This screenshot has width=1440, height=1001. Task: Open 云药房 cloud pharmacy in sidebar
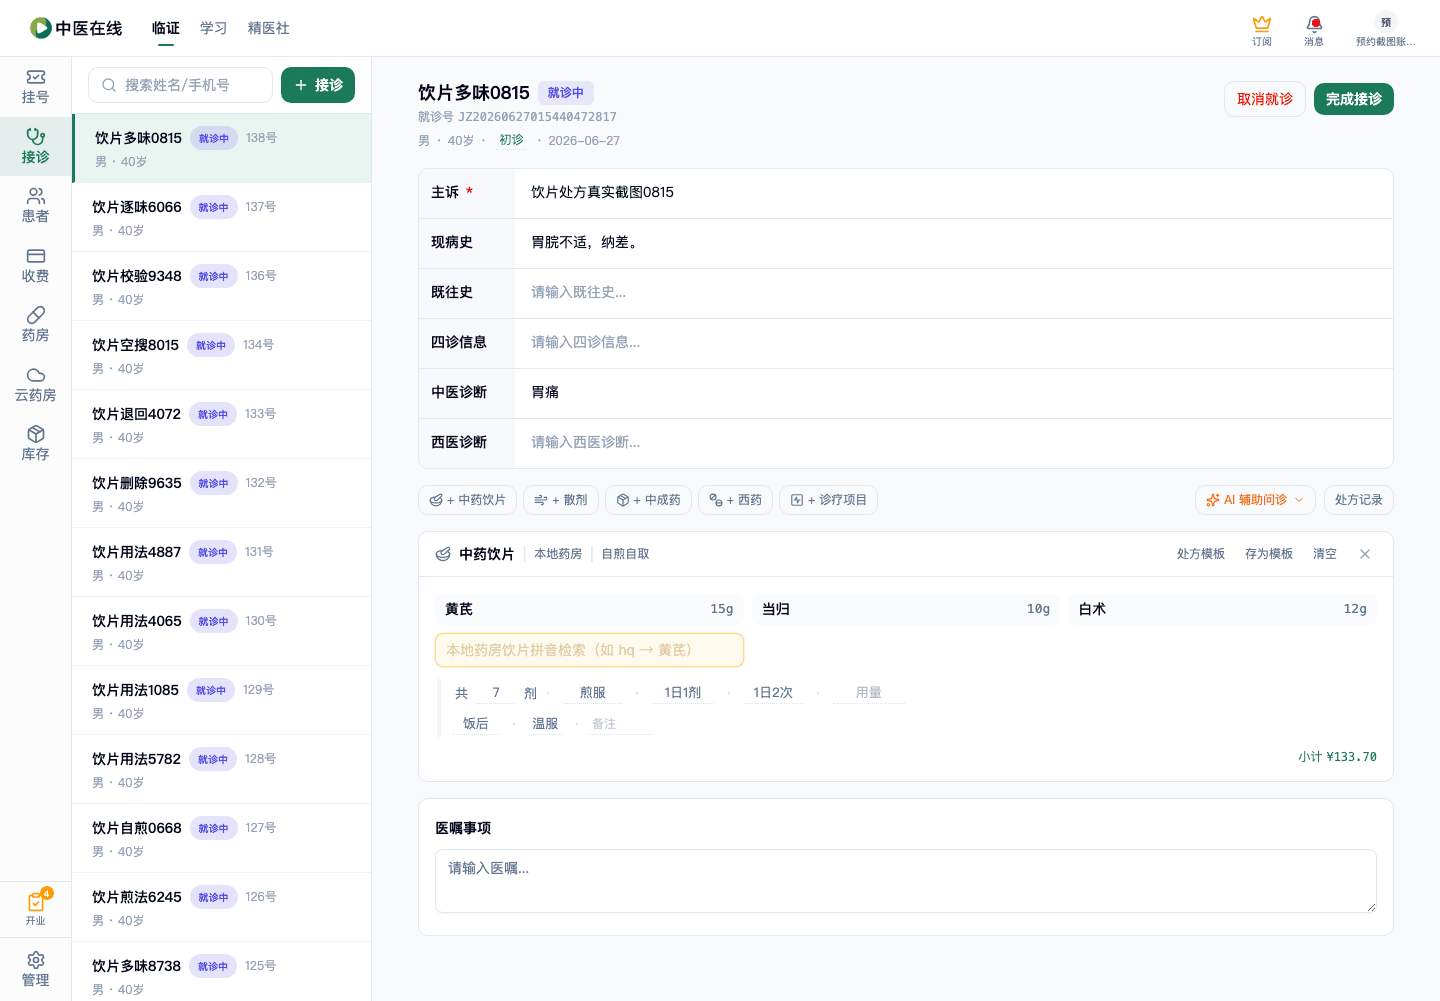35,385
